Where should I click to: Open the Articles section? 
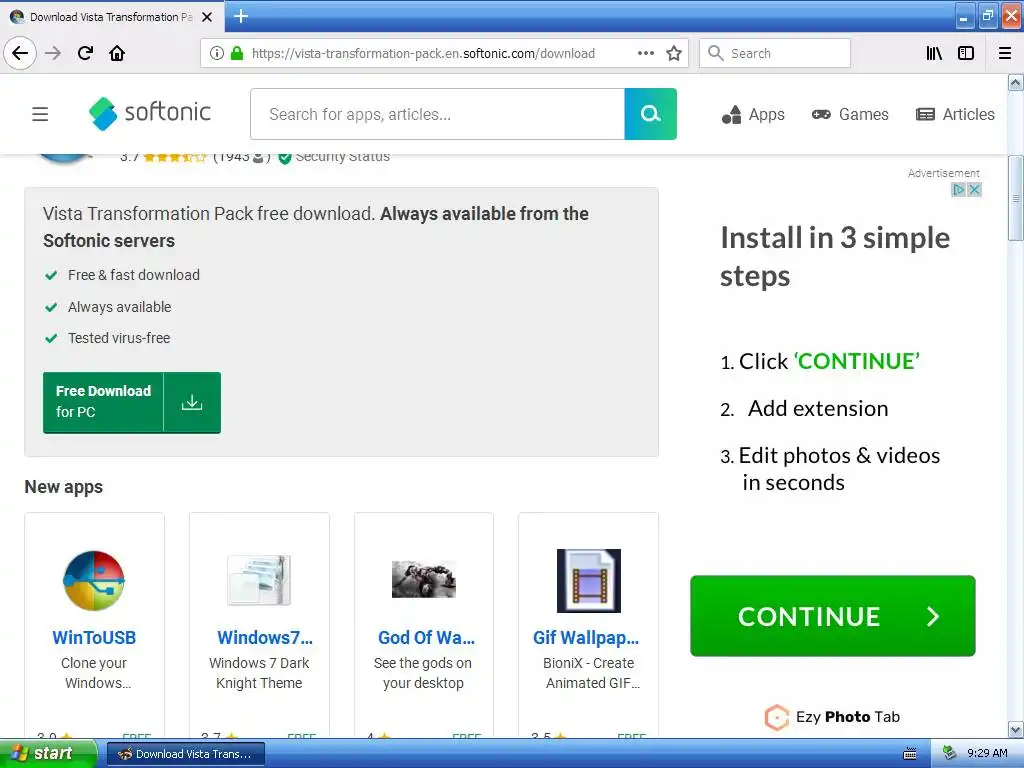coord(955,114)
